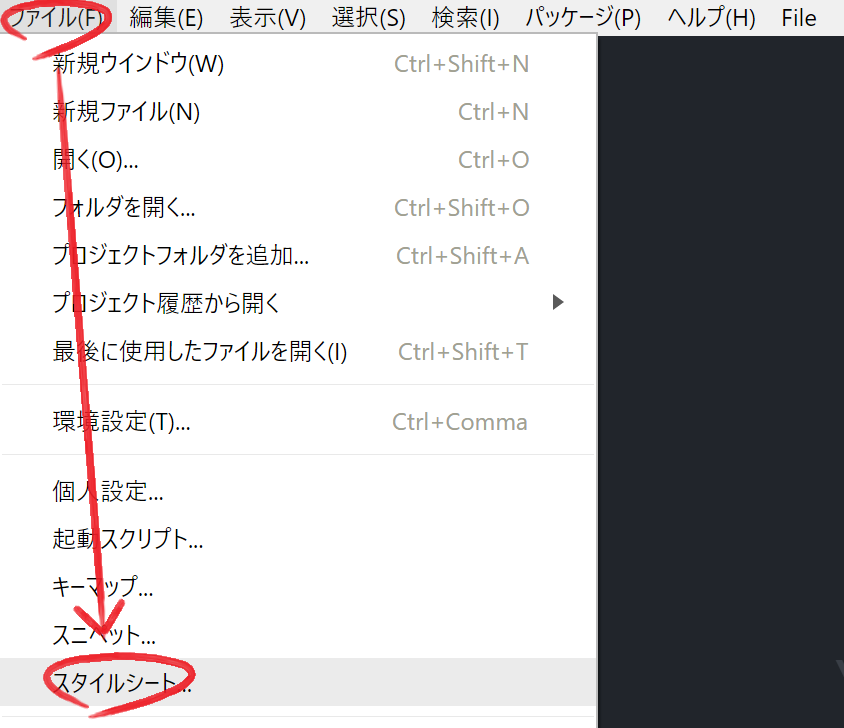Select 最後に使用したファイルを開く(I) entry
Image resolution: width=844 pixels, height=728 pixels.
(x=298, y=352)
